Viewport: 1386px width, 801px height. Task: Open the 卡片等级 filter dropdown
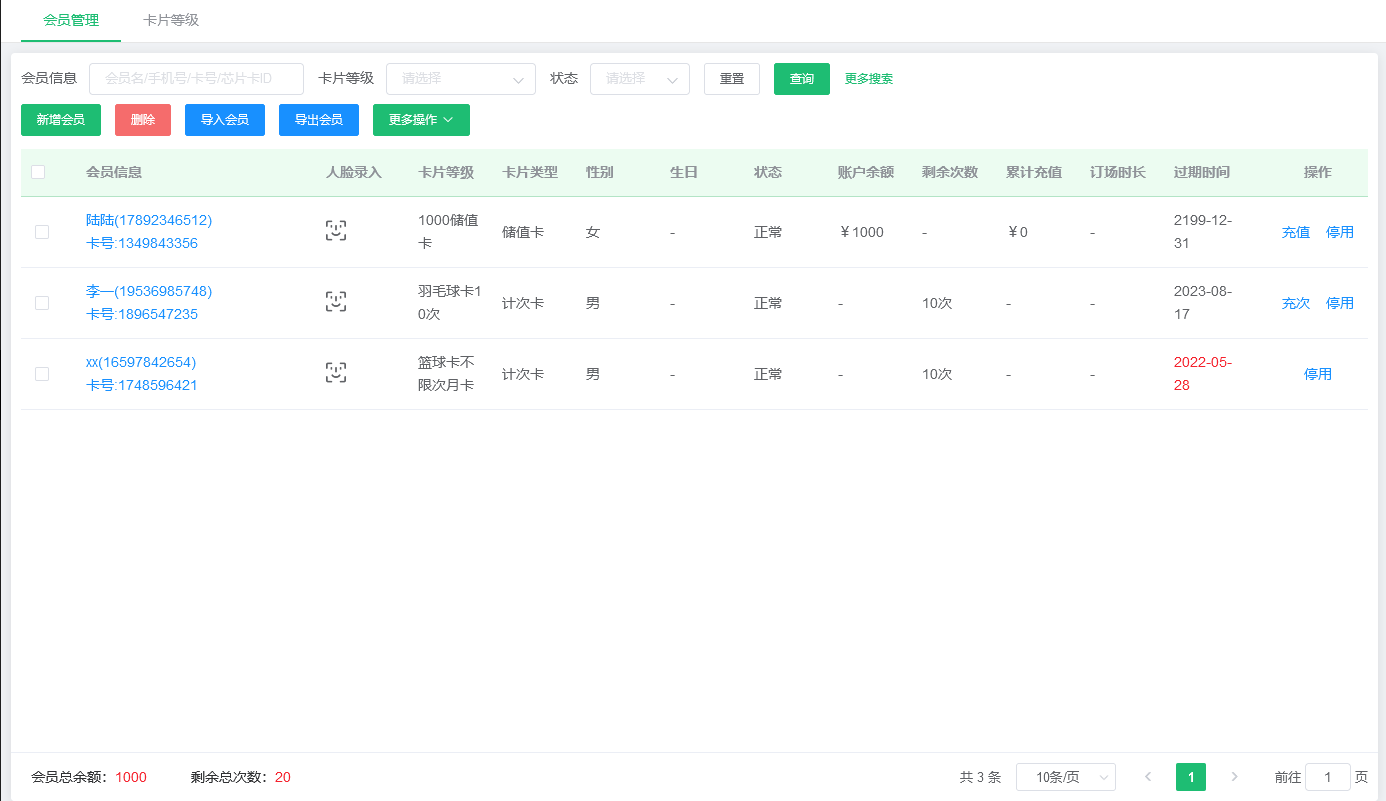(460, 78)
